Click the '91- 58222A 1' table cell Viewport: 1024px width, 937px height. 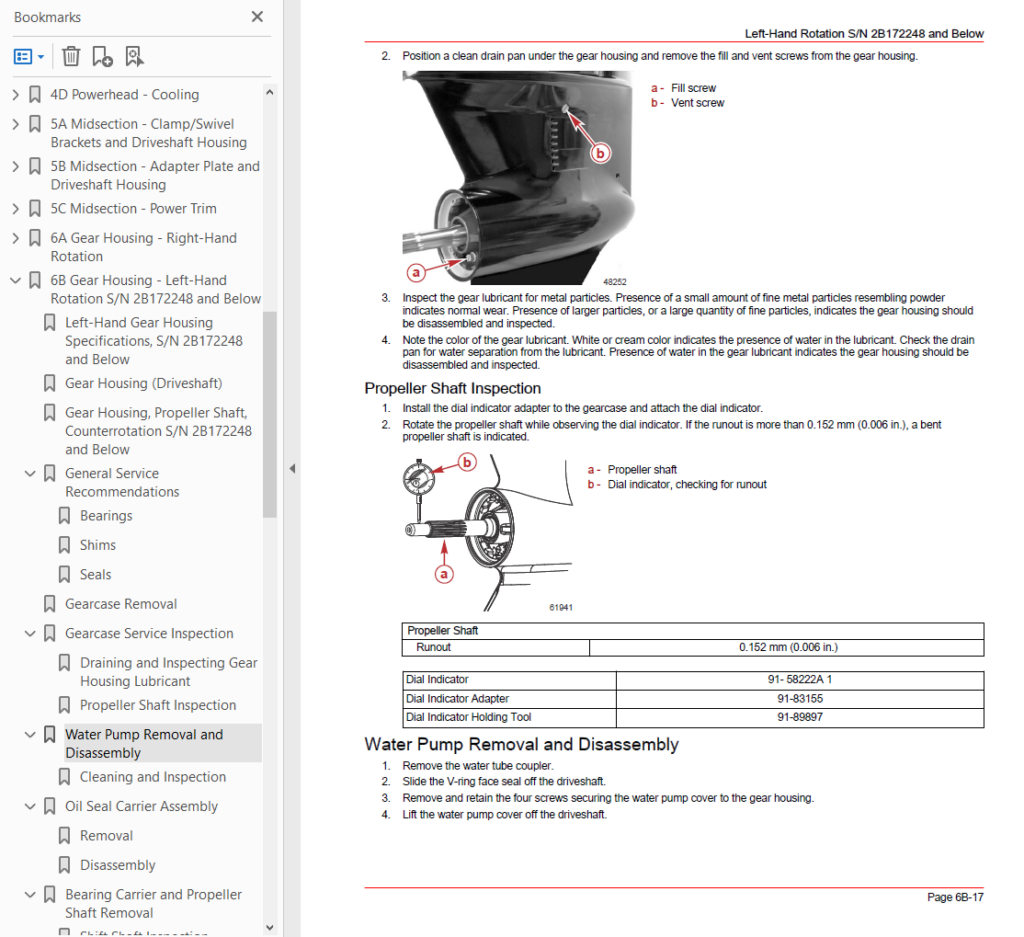pyautogui.click(x=800, y=680)
